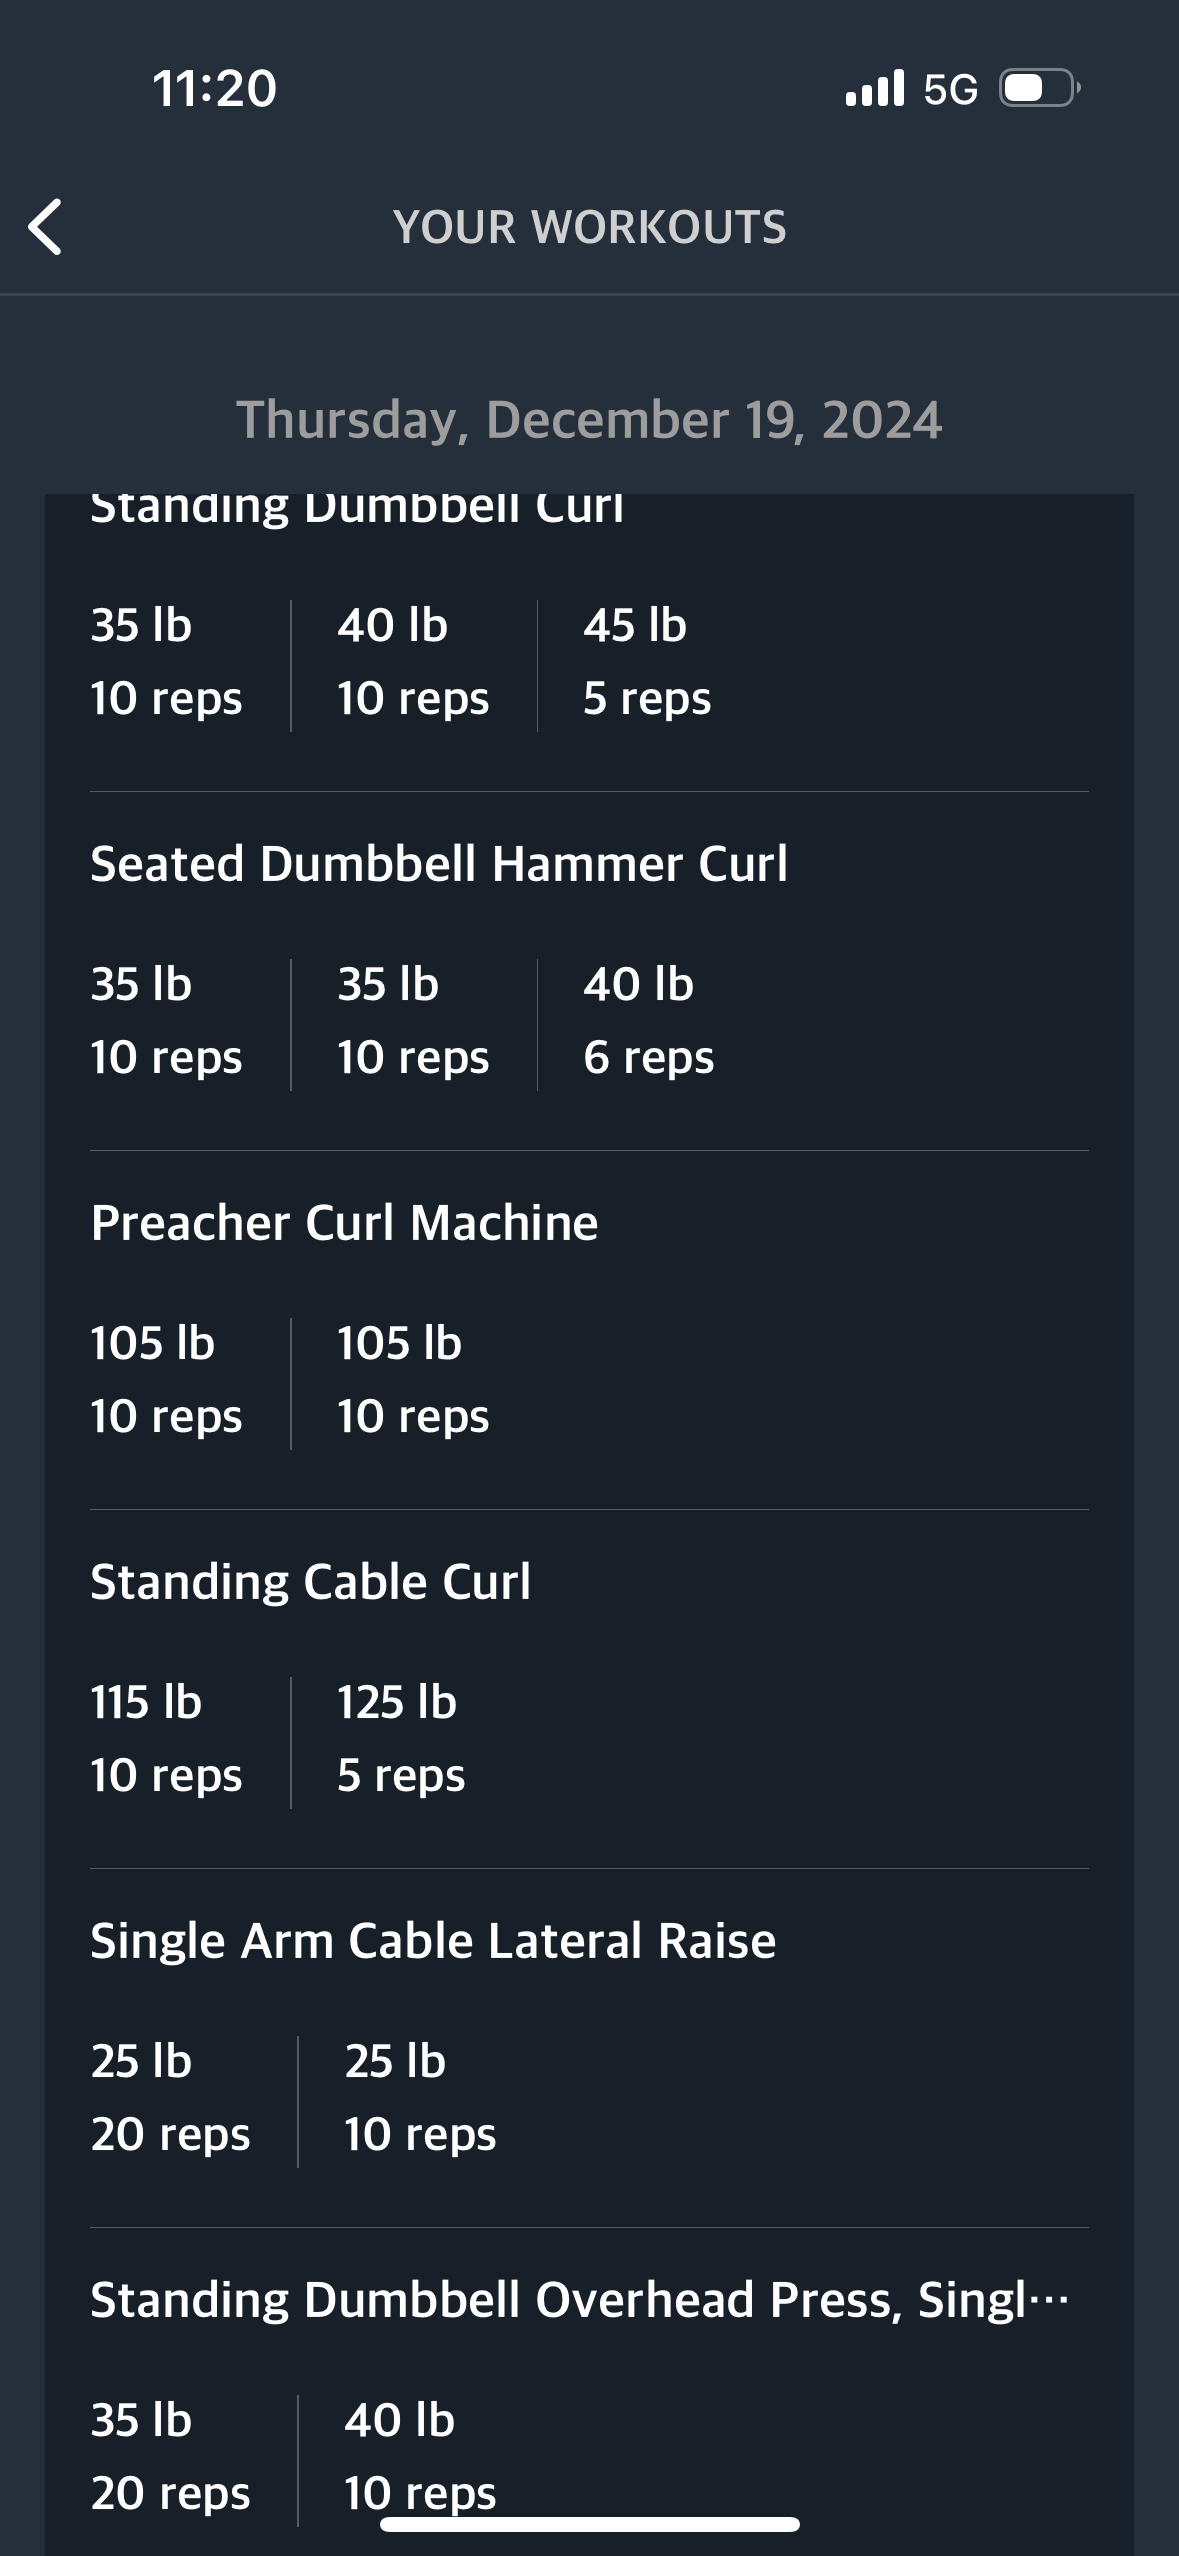Image resolution: width=1179 pixels, height=2556 pixels.
Task: Open the Single Arm Cable Lateral Raise exercise
Action: 433,1941
